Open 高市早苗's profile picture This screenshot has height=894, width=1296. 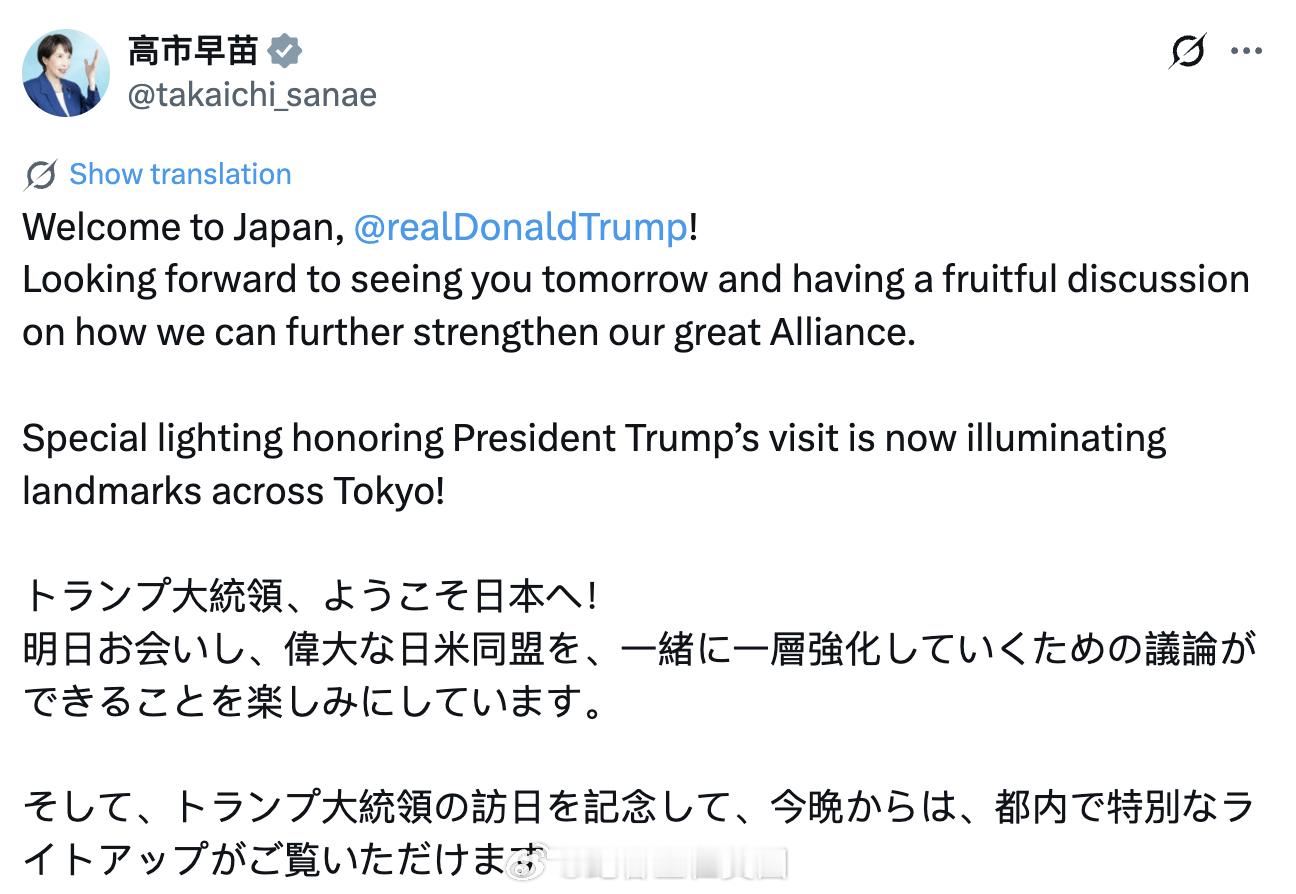(x=65, y=72)
